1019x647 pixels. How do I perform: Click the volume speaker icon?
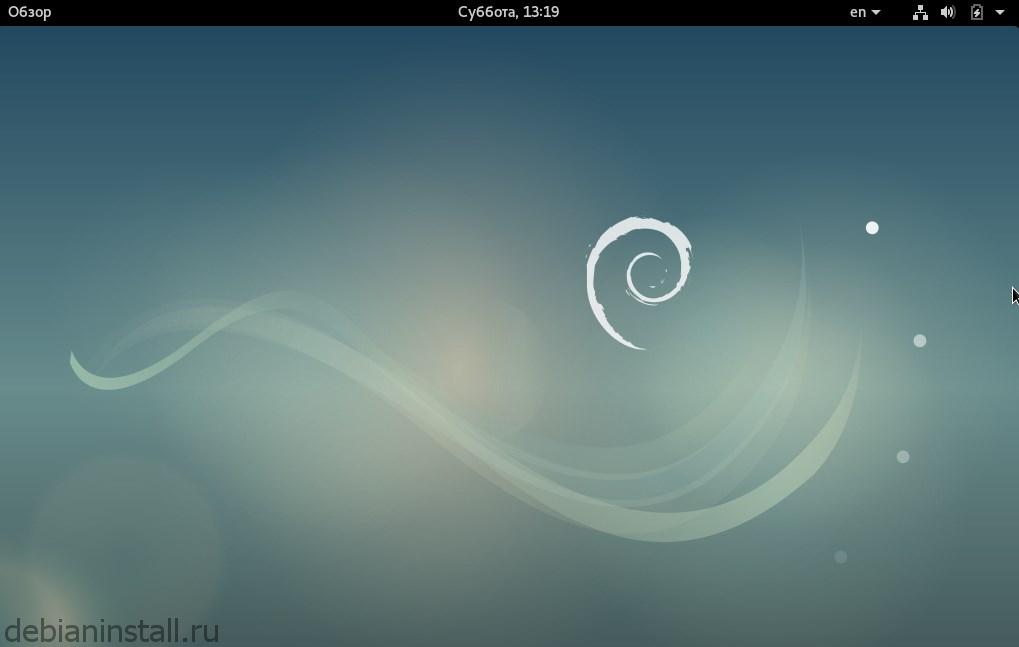[x=948, y=12]
